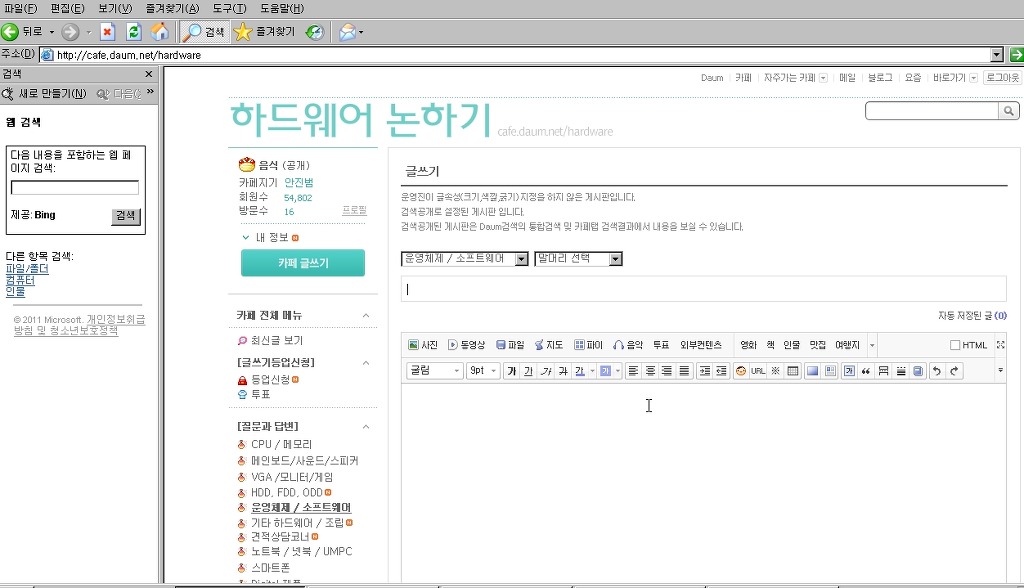Open the 말머리 선택 dropdown
1024x588 pixels.
578,259
